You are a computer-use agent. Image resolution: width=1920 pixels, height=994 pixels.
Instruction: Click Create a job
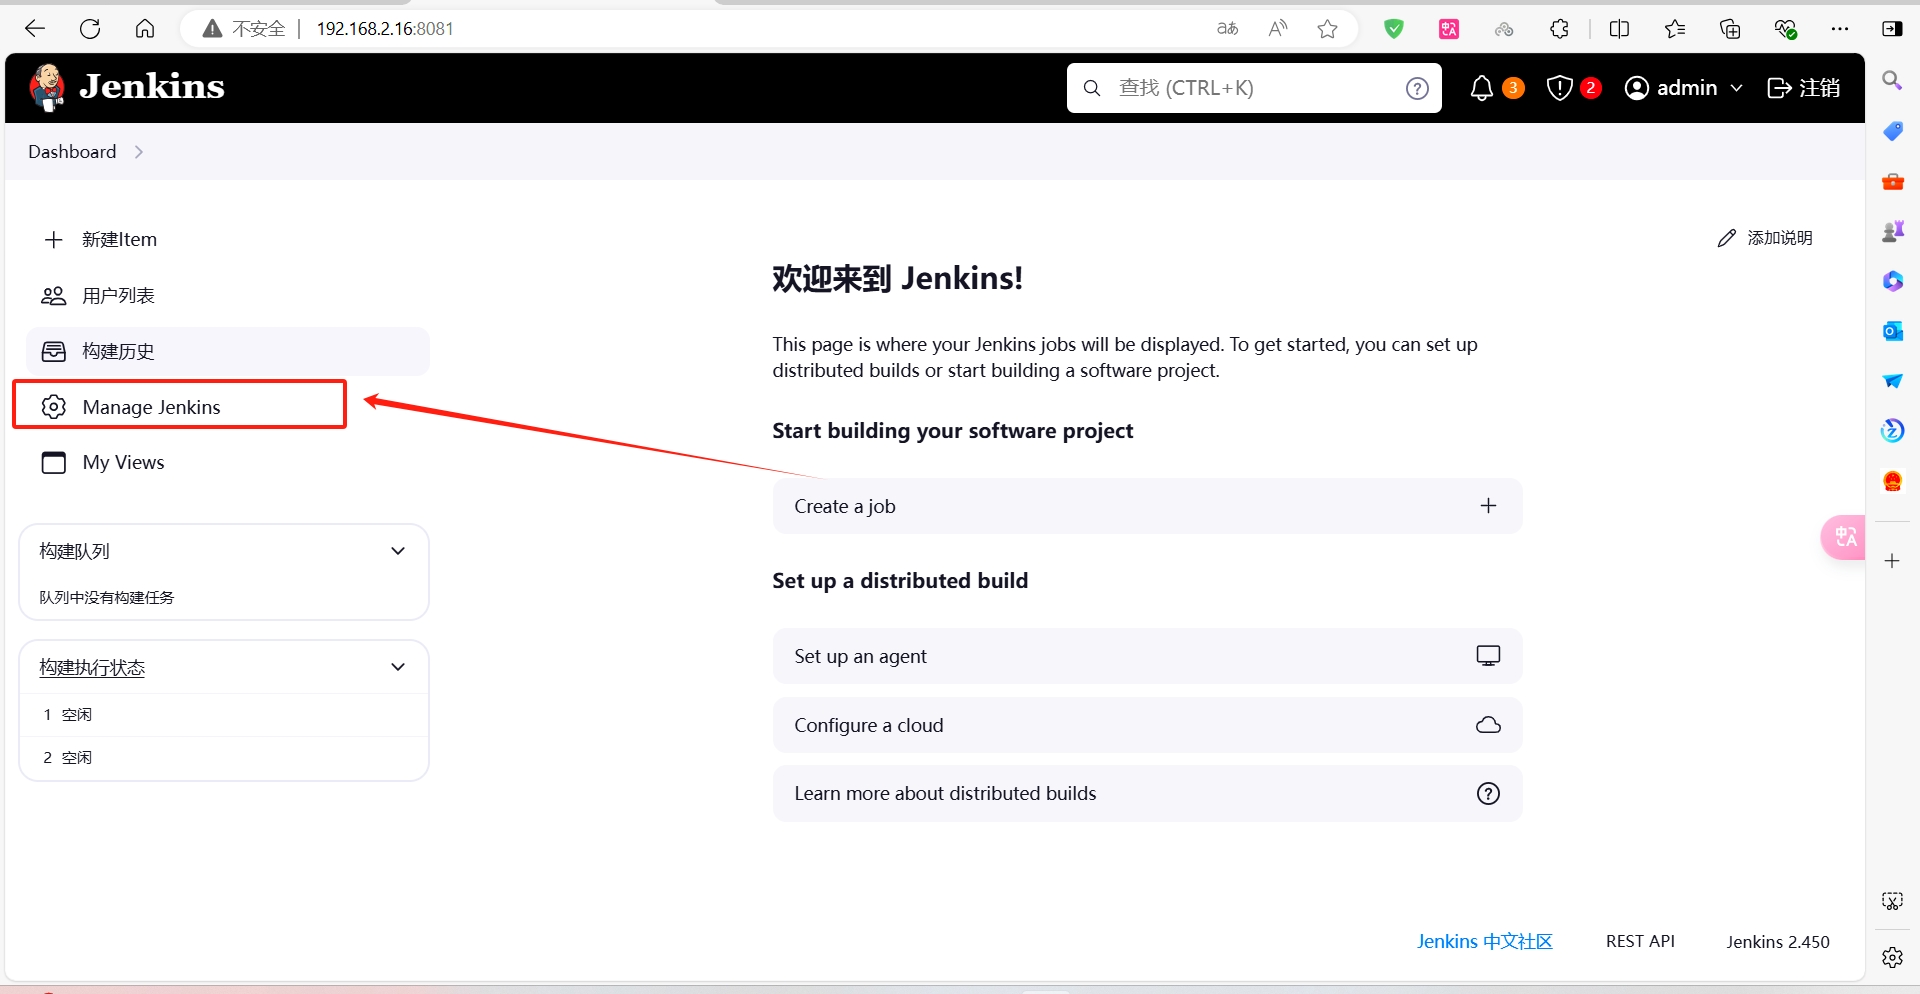pyautogui.click(x=1147, y=506)
